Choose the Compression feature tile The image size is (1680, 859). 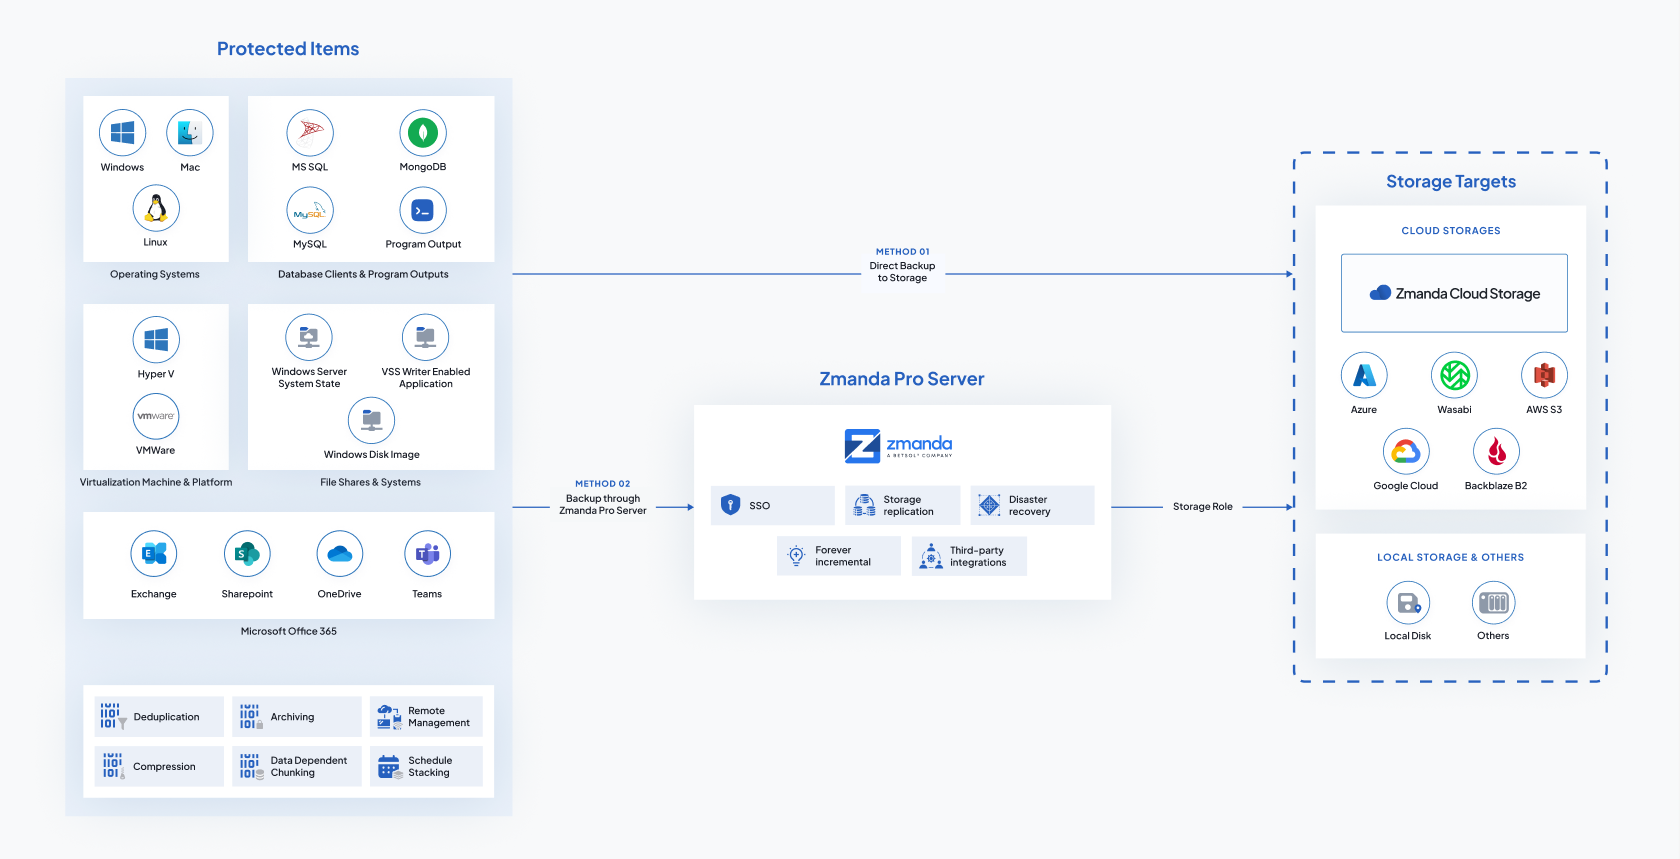[x=160, y=767]
